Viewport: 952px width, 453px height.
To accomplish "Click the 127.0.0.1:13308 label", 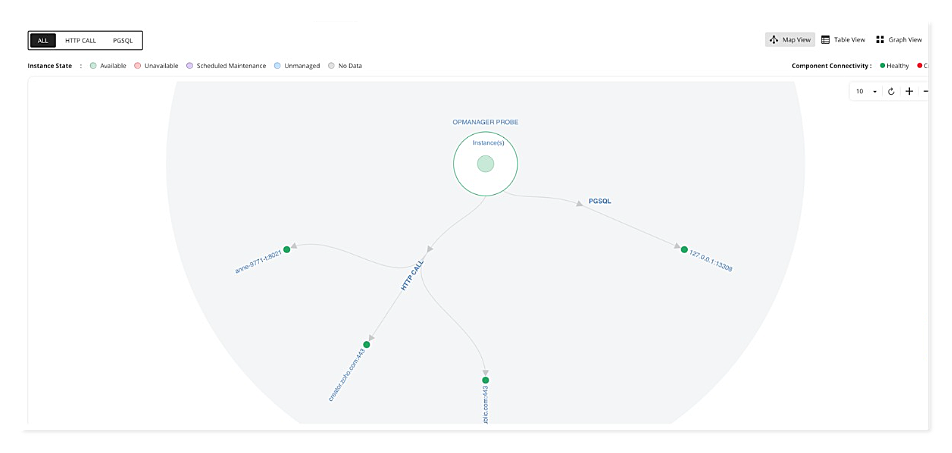I will coord(711,261).
